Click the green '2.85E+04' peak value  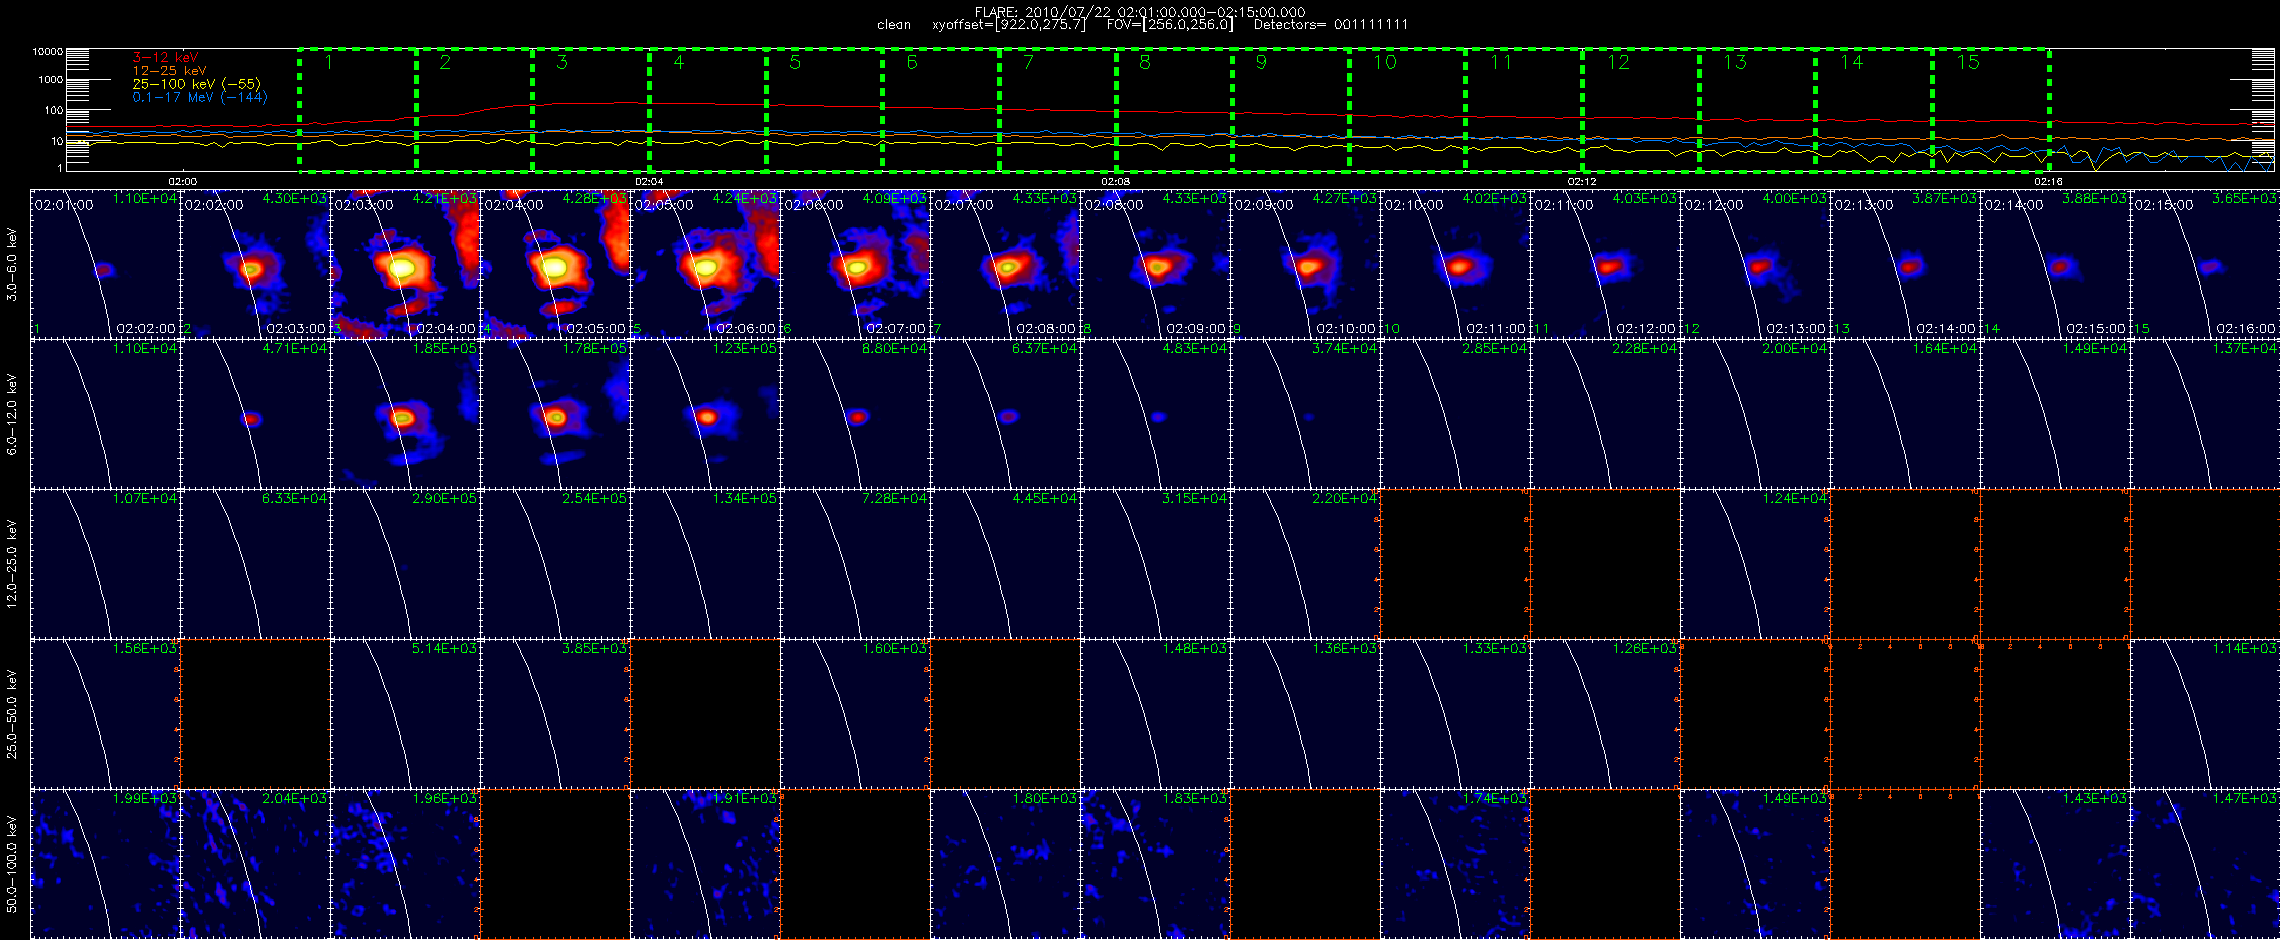click(1495, 348)
